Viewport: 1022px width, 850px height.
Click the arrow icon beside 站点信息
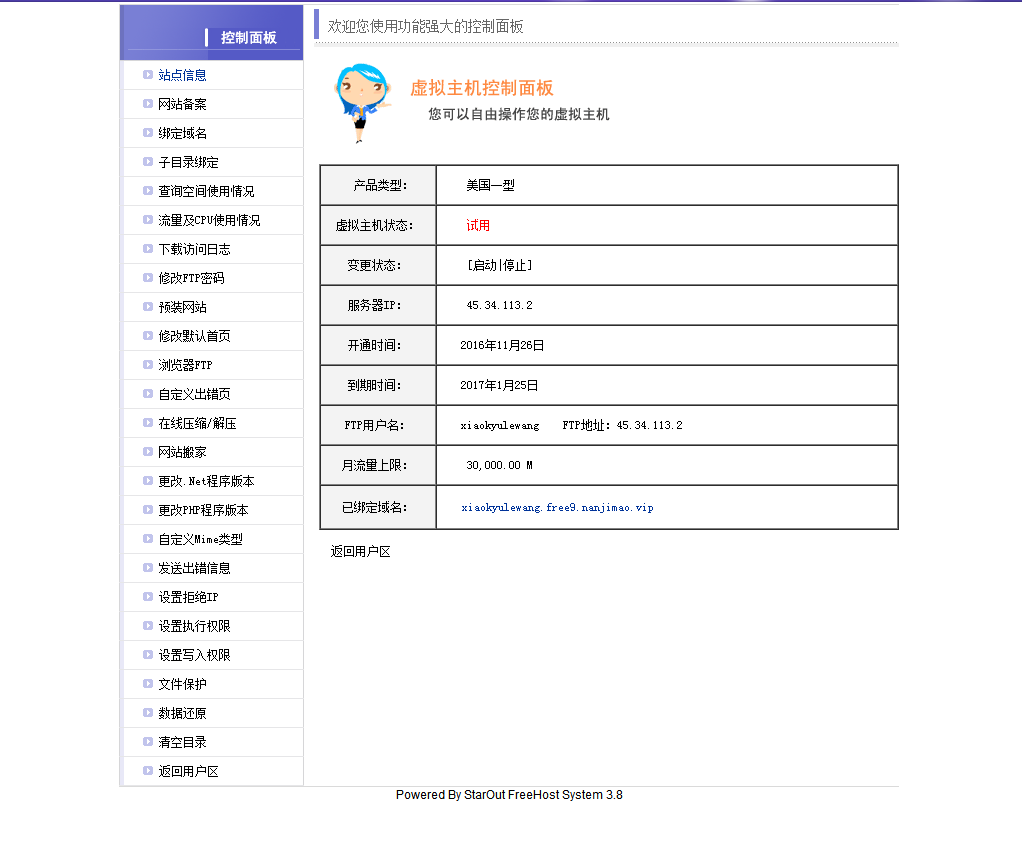click(148, 75)
